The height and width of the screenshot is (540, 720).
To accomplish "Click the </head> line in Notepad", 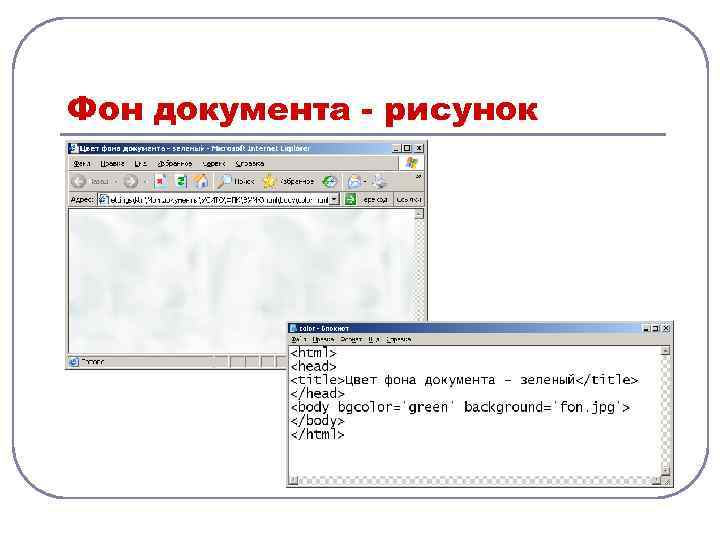I will point(317,394).
